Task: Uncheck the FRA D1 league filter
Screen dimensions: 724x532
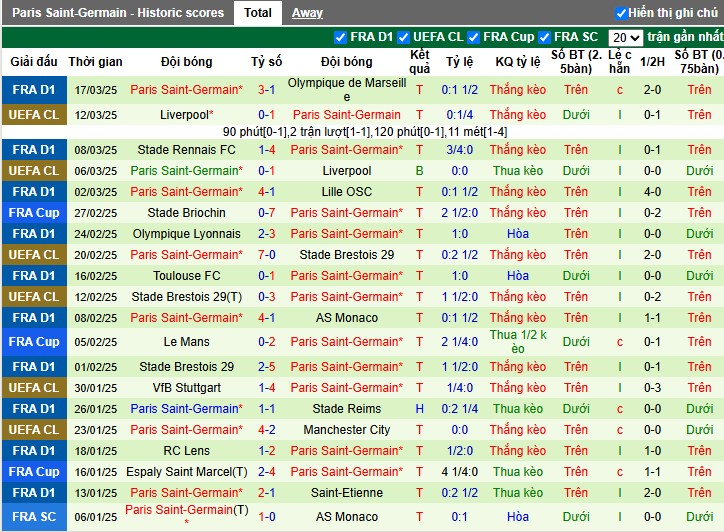Action: point(340,37)
